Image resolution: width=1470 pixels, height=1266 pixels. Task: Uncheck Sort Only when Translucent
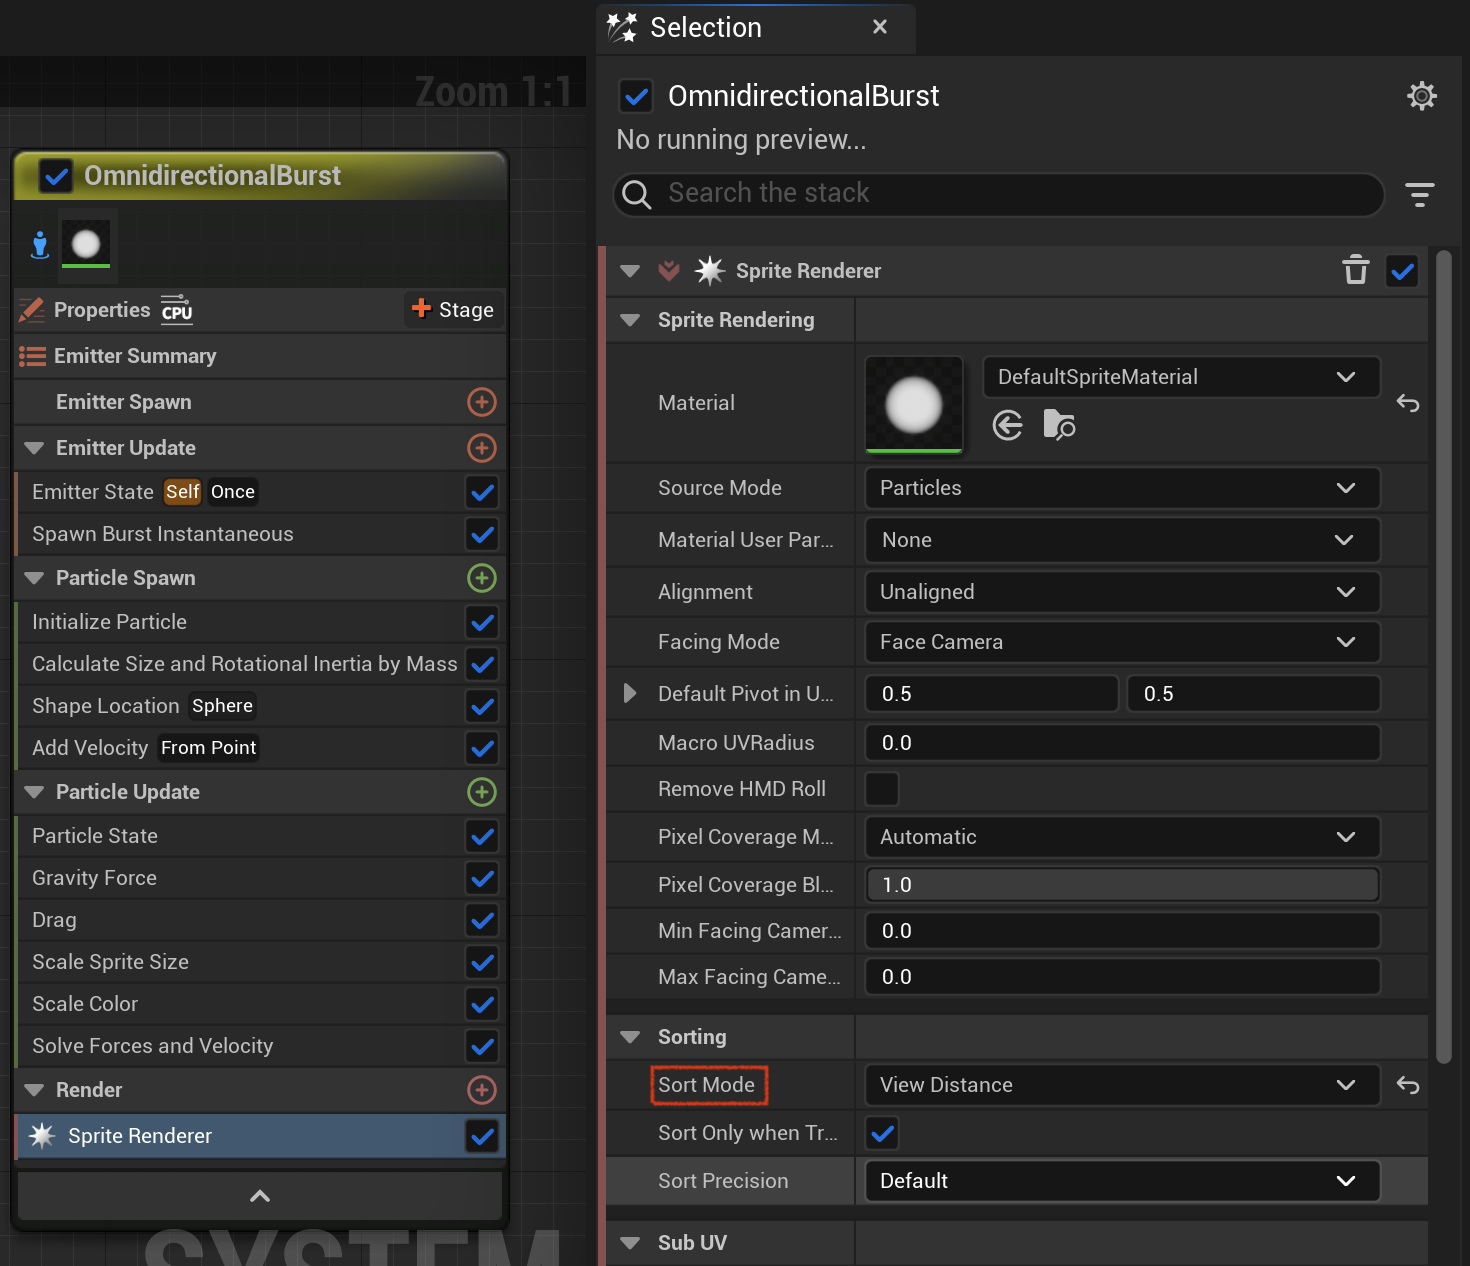[x=882, y=1133]
